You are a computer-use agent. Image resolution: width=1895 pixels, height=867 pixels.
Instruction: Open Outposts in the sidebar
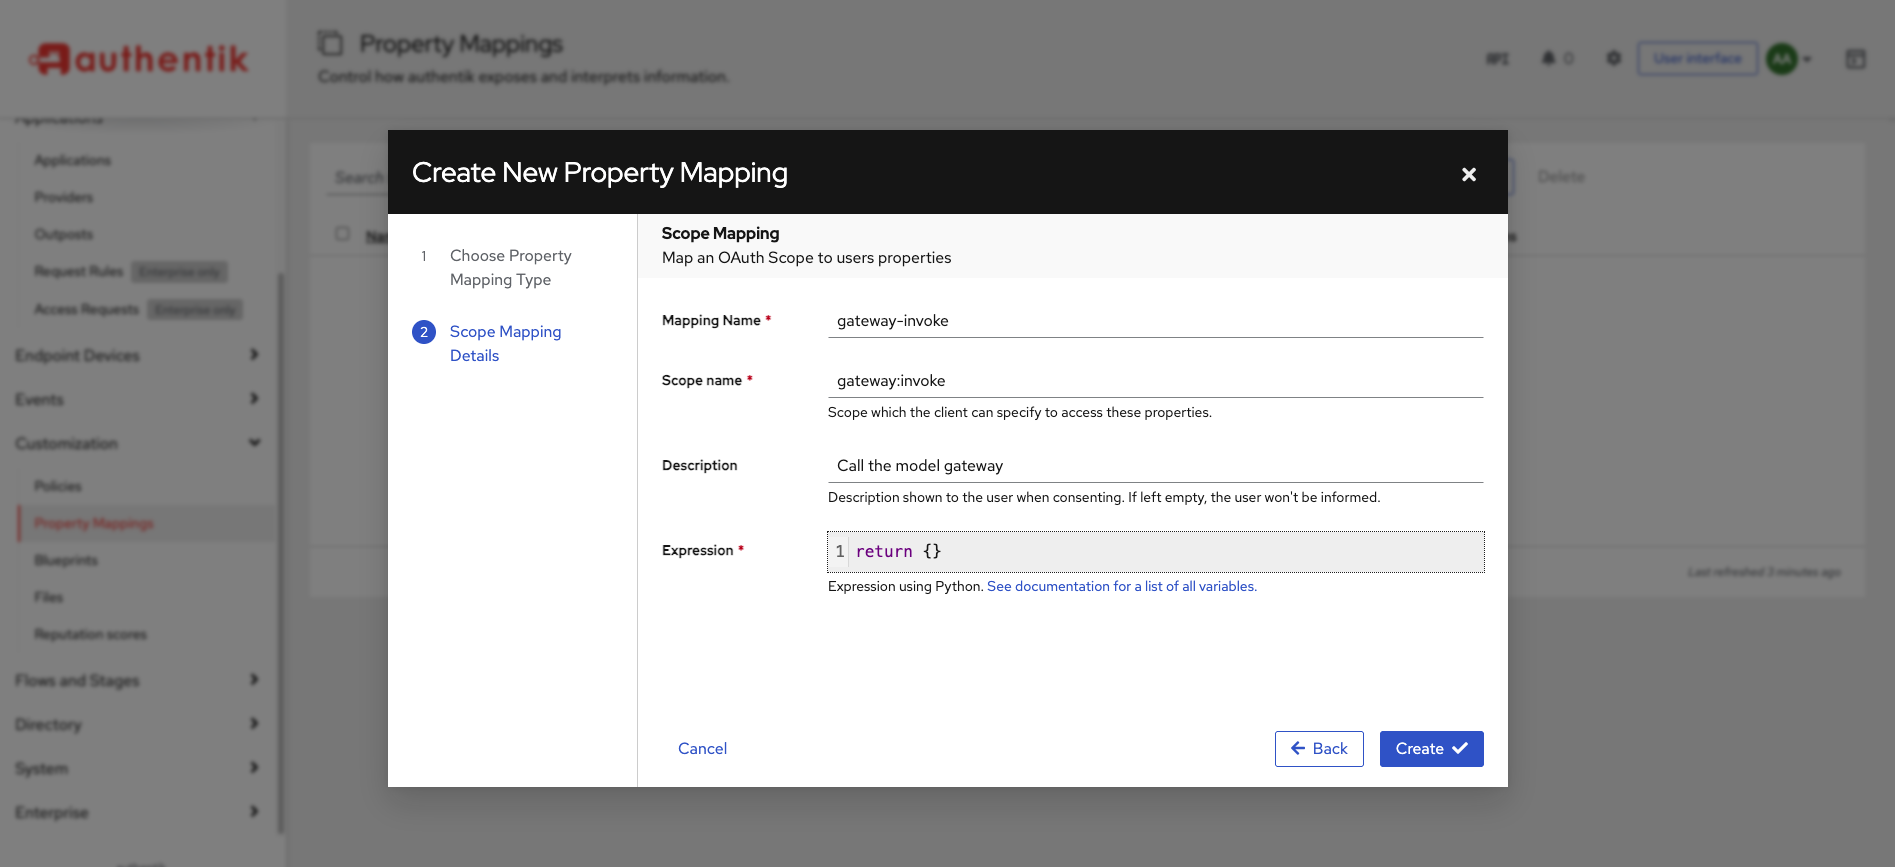pos(64,235)
